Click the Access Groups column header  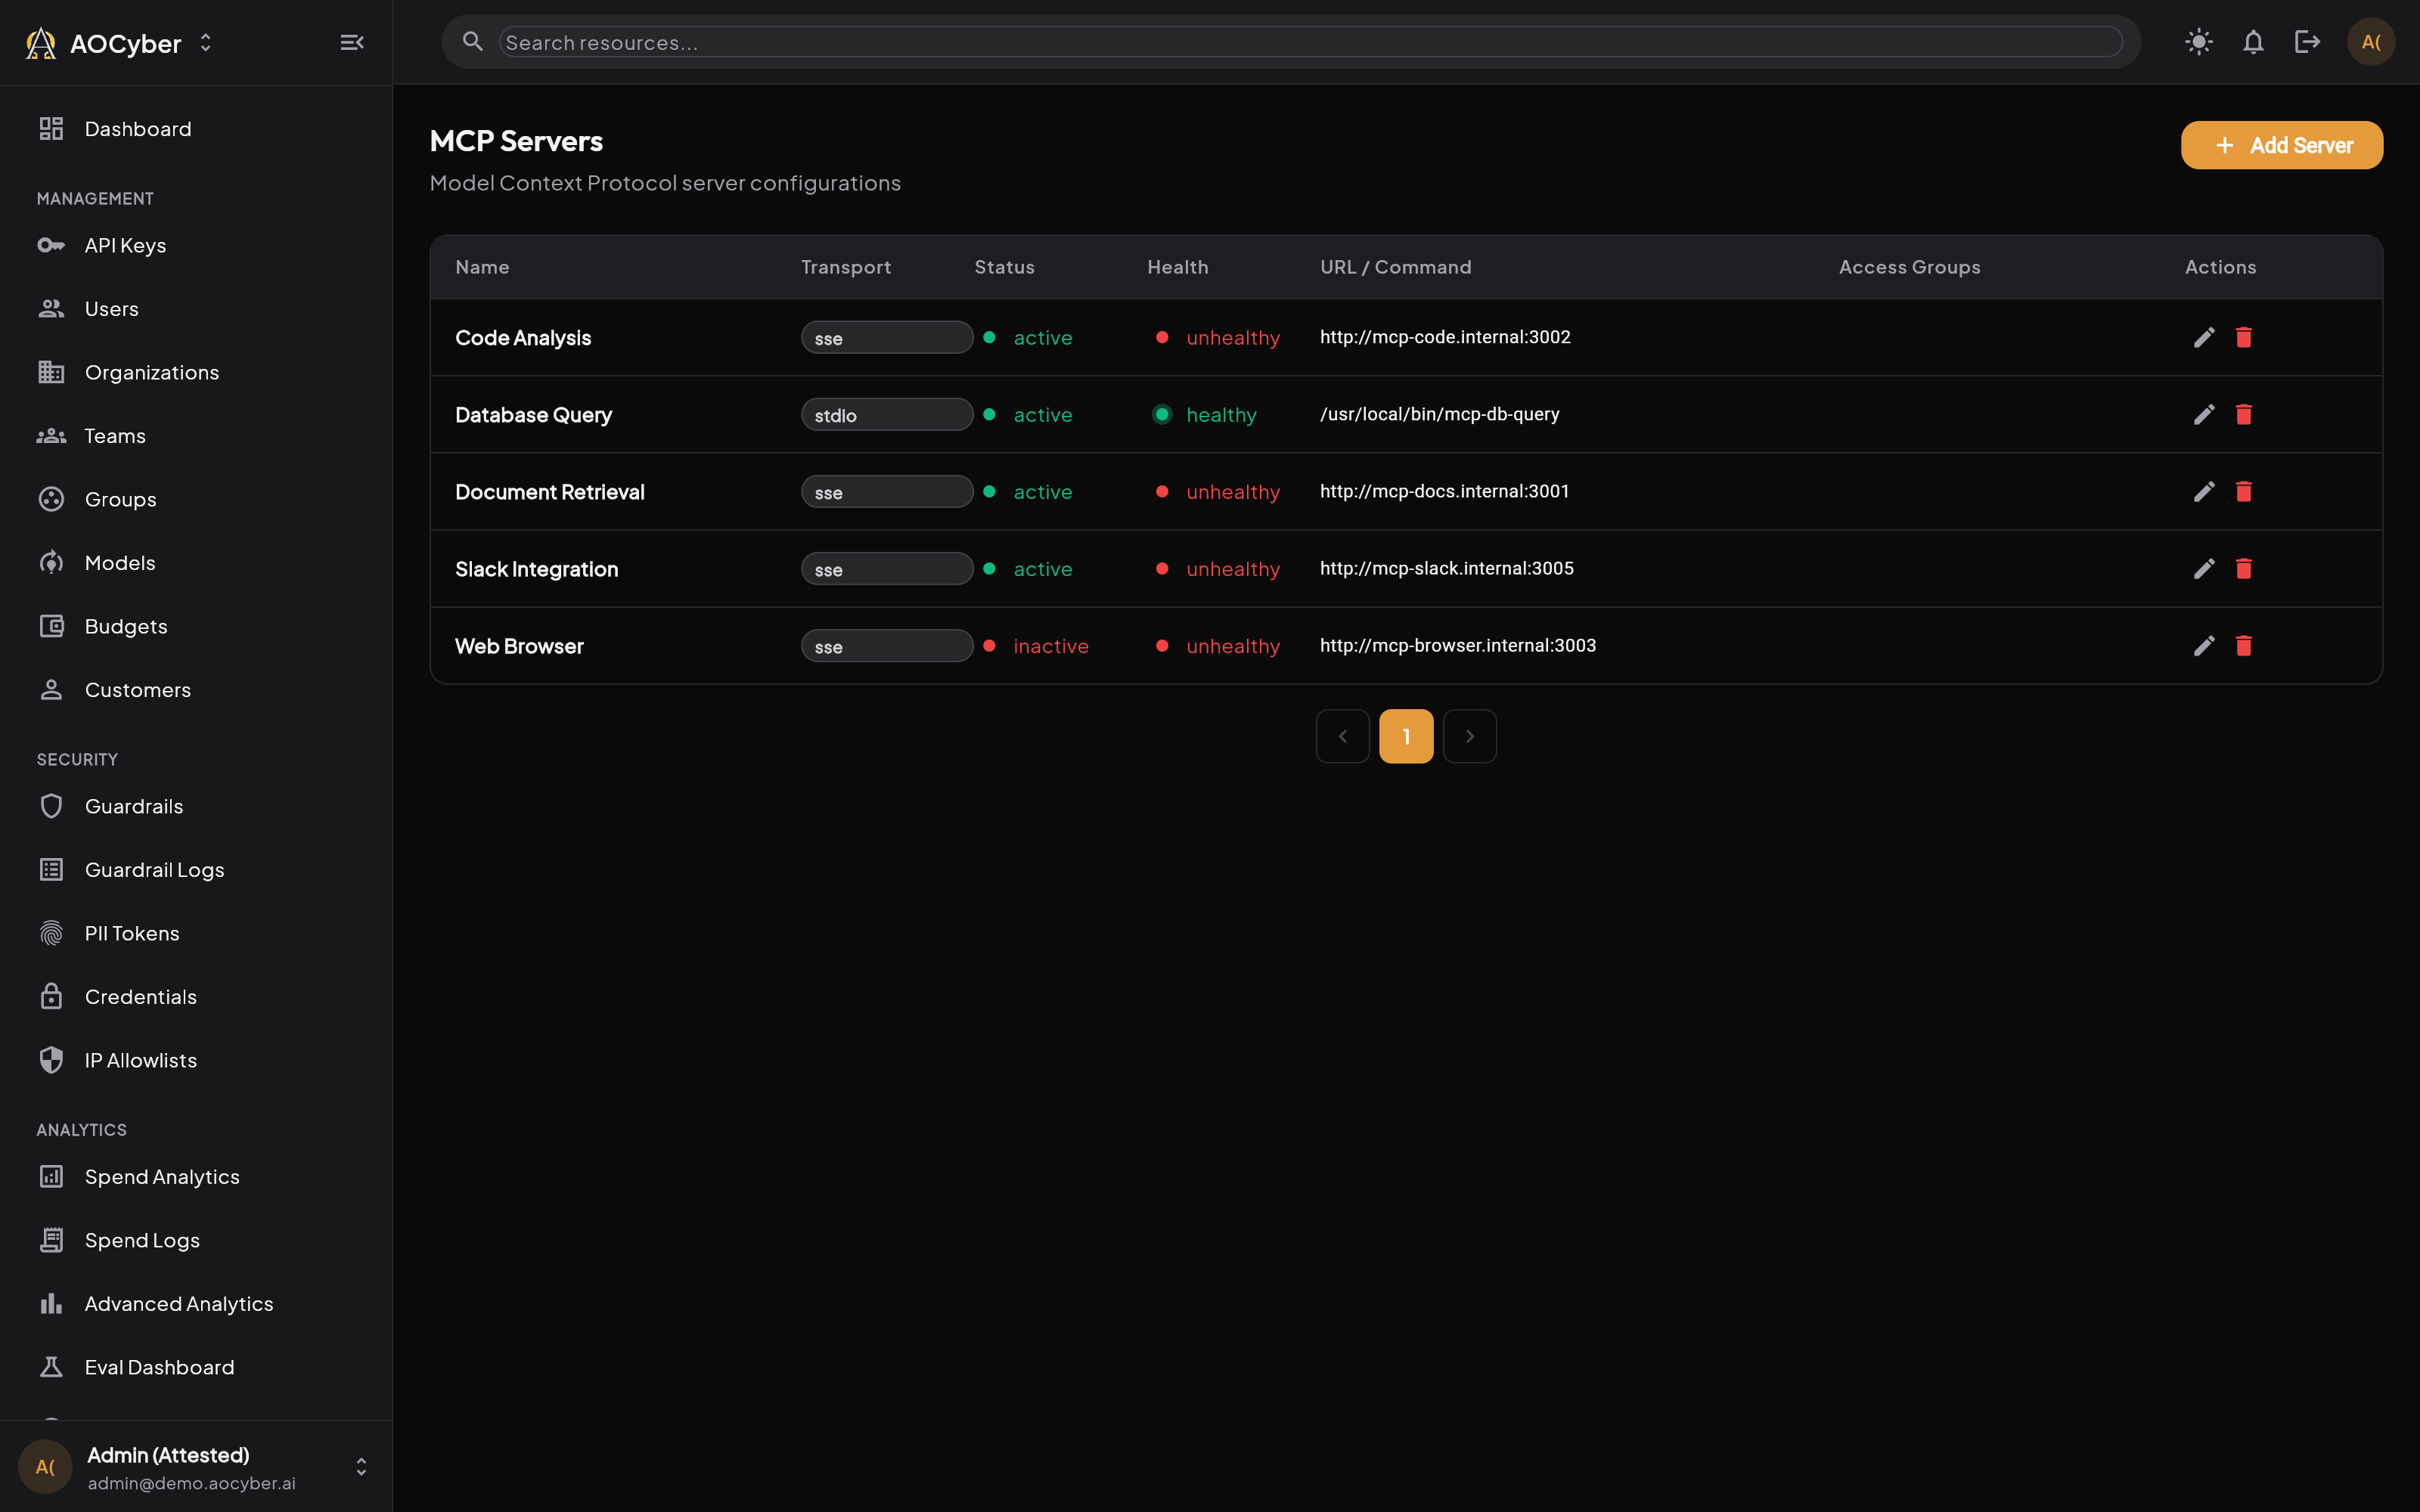click(x=1909, y=267)
